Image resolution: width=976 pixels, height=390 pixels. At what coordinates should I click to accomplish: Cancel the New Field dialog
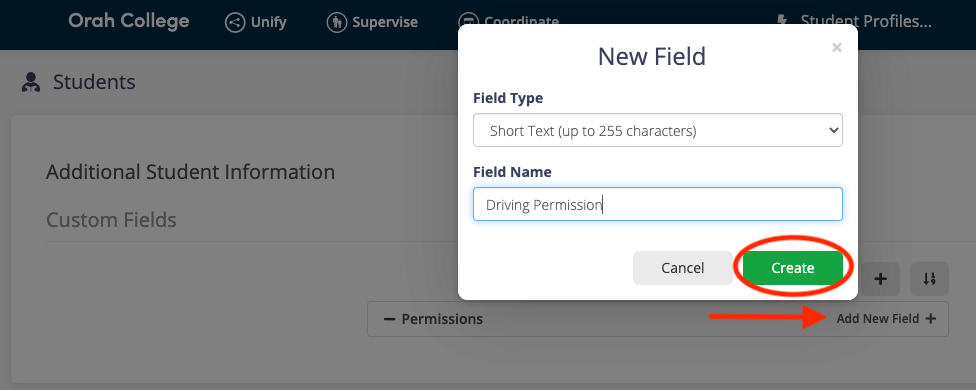point(683,268)
